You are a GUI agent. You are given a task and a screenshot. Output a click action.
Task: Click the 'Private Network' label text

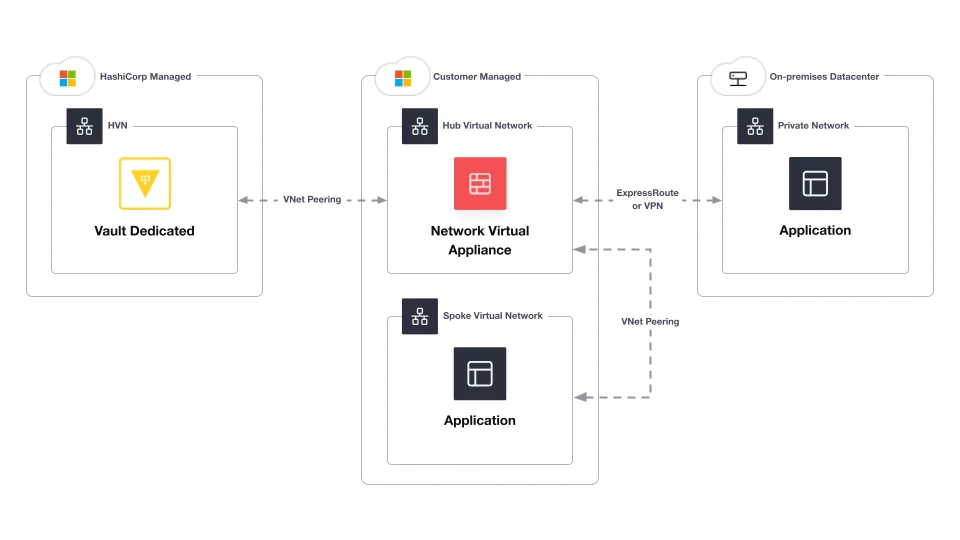(x=813, y=126)
